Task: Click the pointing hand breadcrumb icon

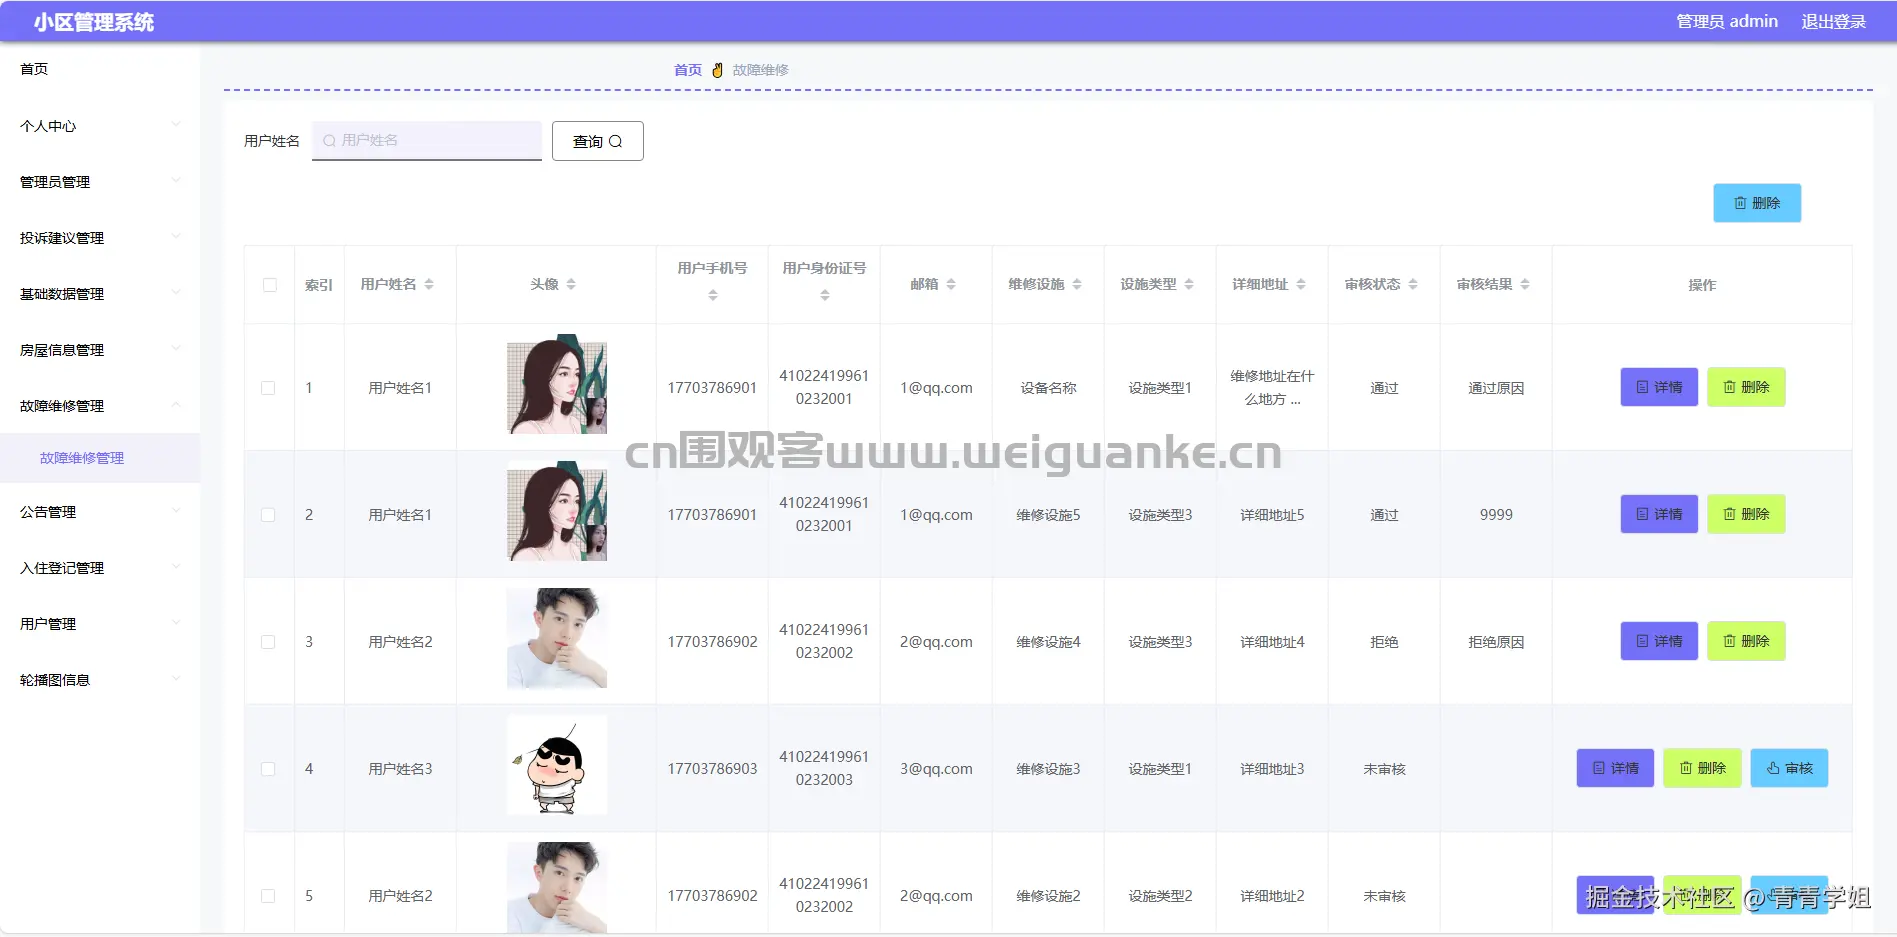Action: pyautogui.click(x=717, y=70)
